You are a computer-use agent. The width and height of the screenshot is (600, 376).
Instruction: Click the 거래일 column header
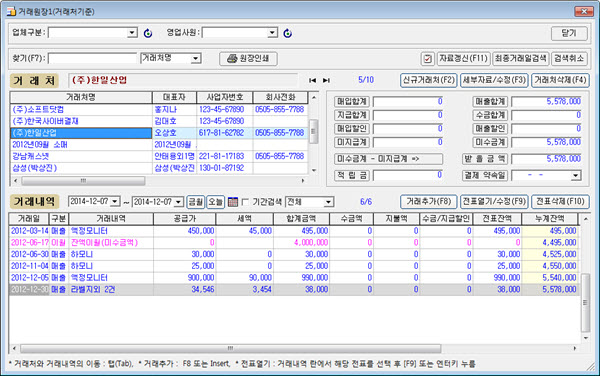[29, 219]
